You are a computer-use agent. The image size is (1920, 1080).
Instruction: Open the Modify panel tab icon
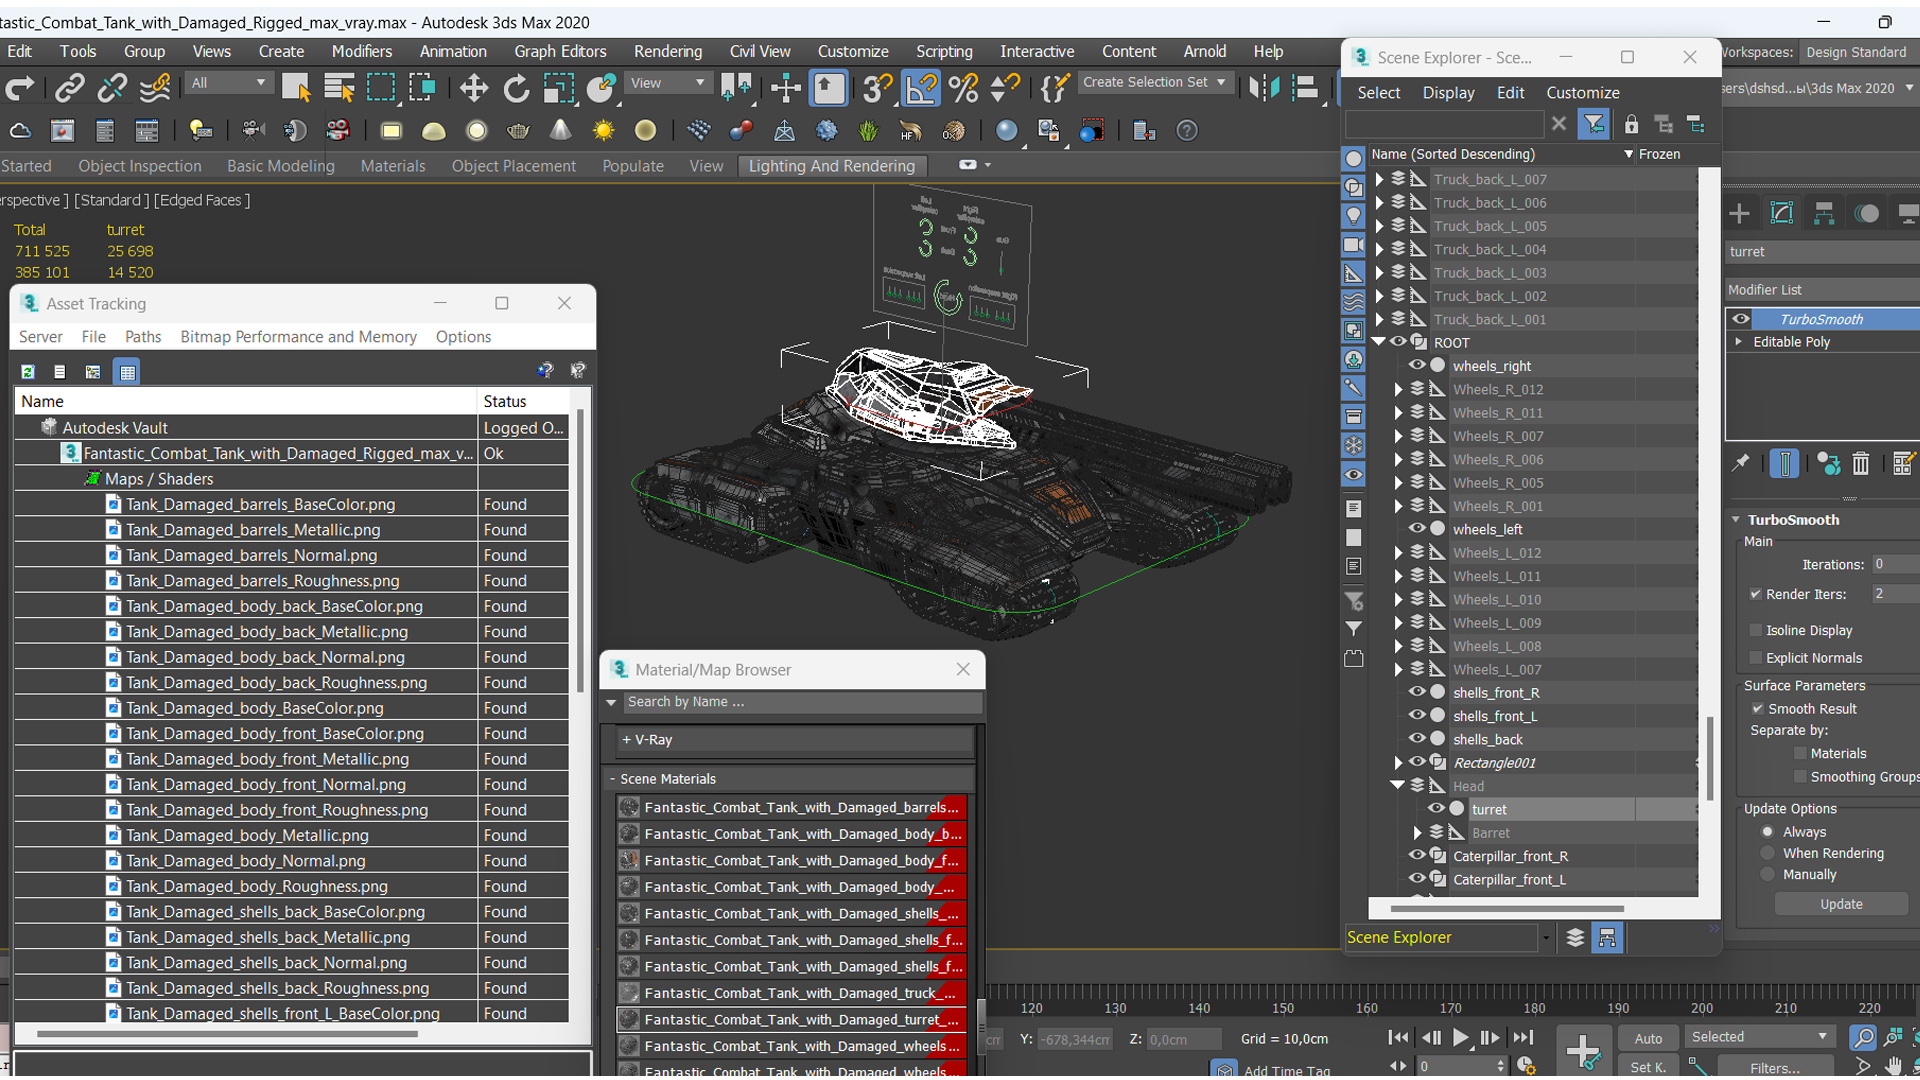click(1781, 213)
